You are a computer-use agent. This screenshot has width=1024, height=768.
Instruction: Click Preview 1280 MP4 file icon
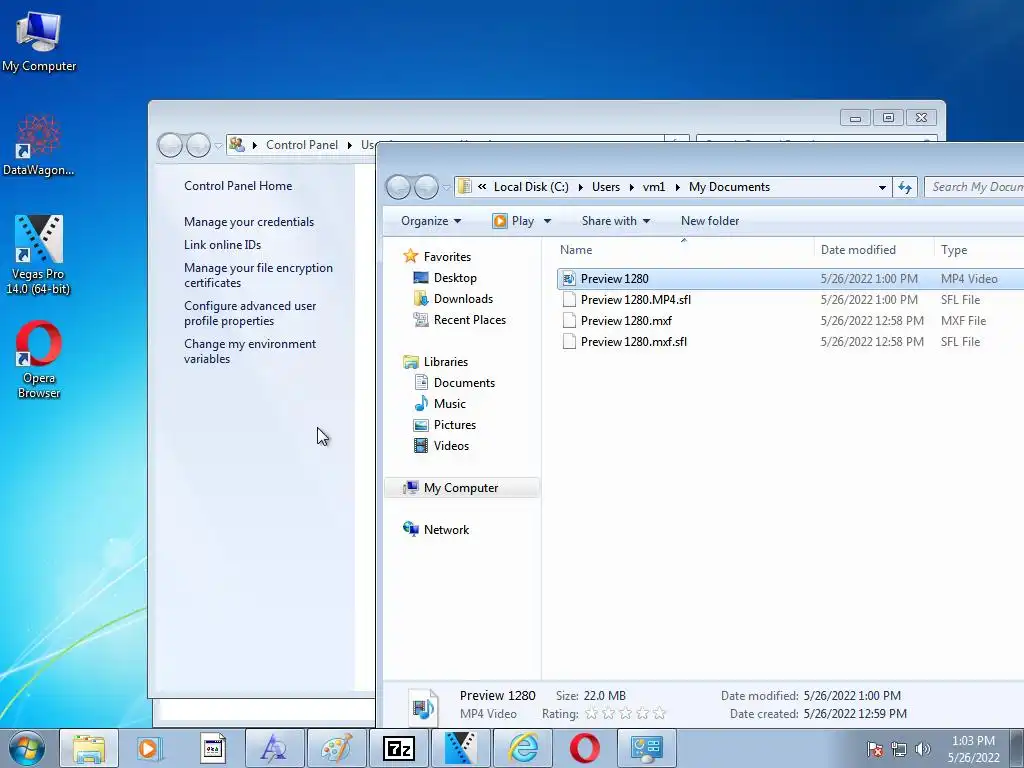(569, 279)
